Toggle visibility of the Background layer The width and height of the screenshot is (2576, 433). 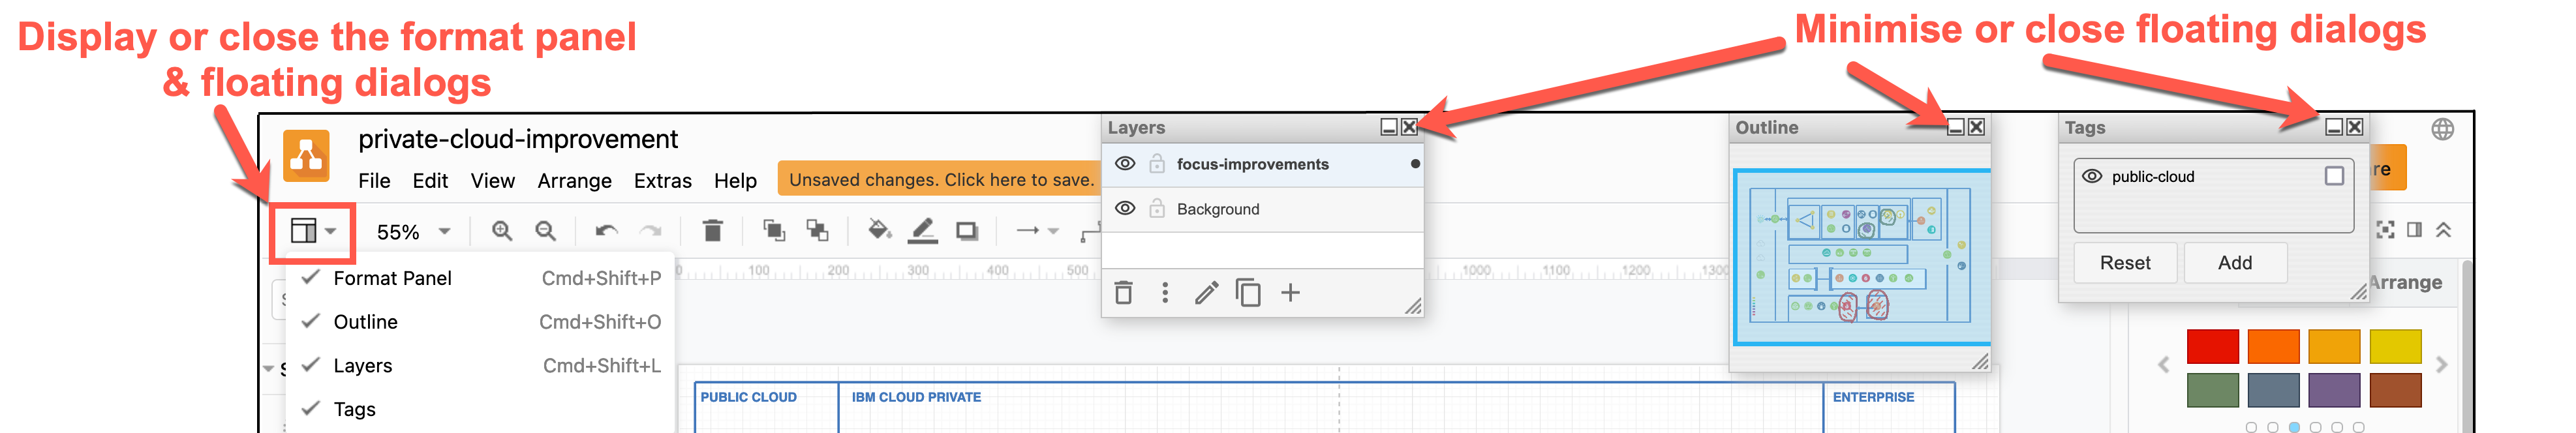[x=1125, y=209]
